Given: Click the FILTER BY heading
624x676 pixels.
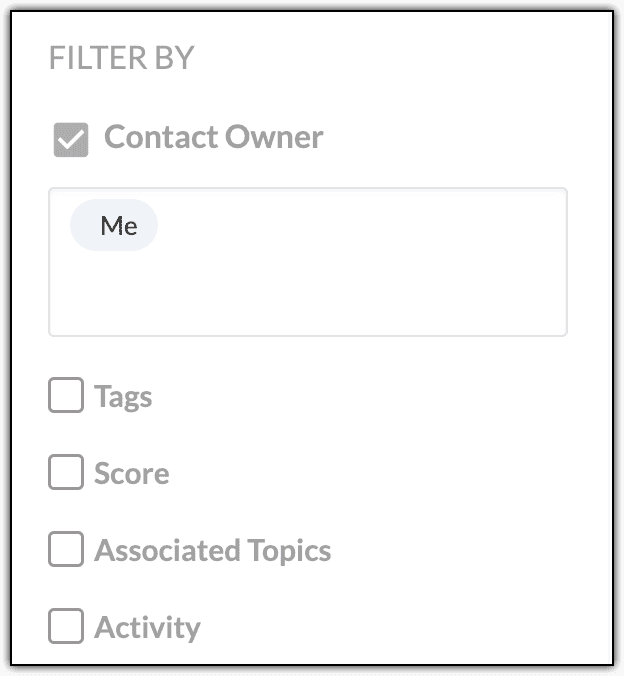Looking at the screenshot, I should click(121, 58).
